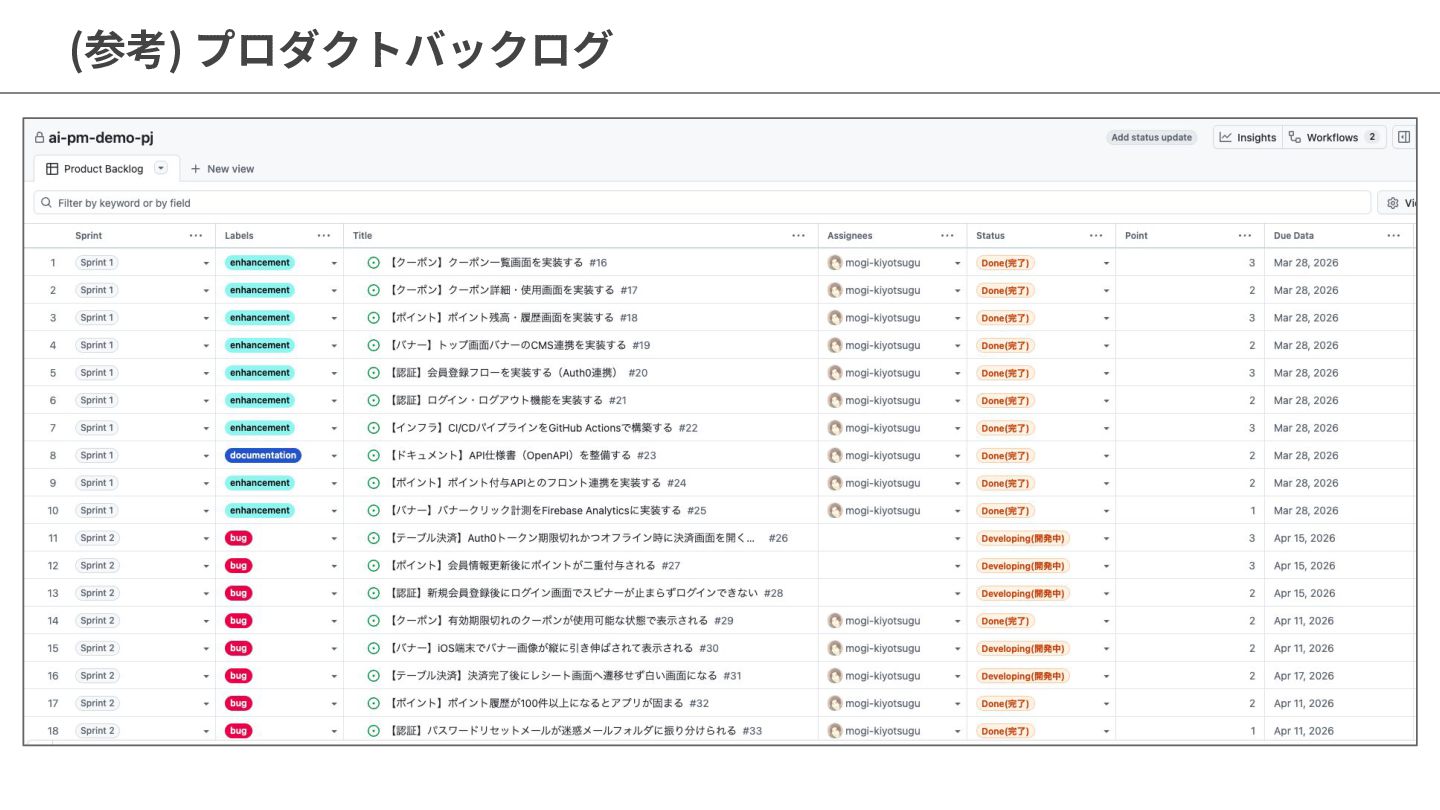Click the Add status update button
Viewport: 1440px width, 810px height.
pyautogui.click(x=1152, y=138)
